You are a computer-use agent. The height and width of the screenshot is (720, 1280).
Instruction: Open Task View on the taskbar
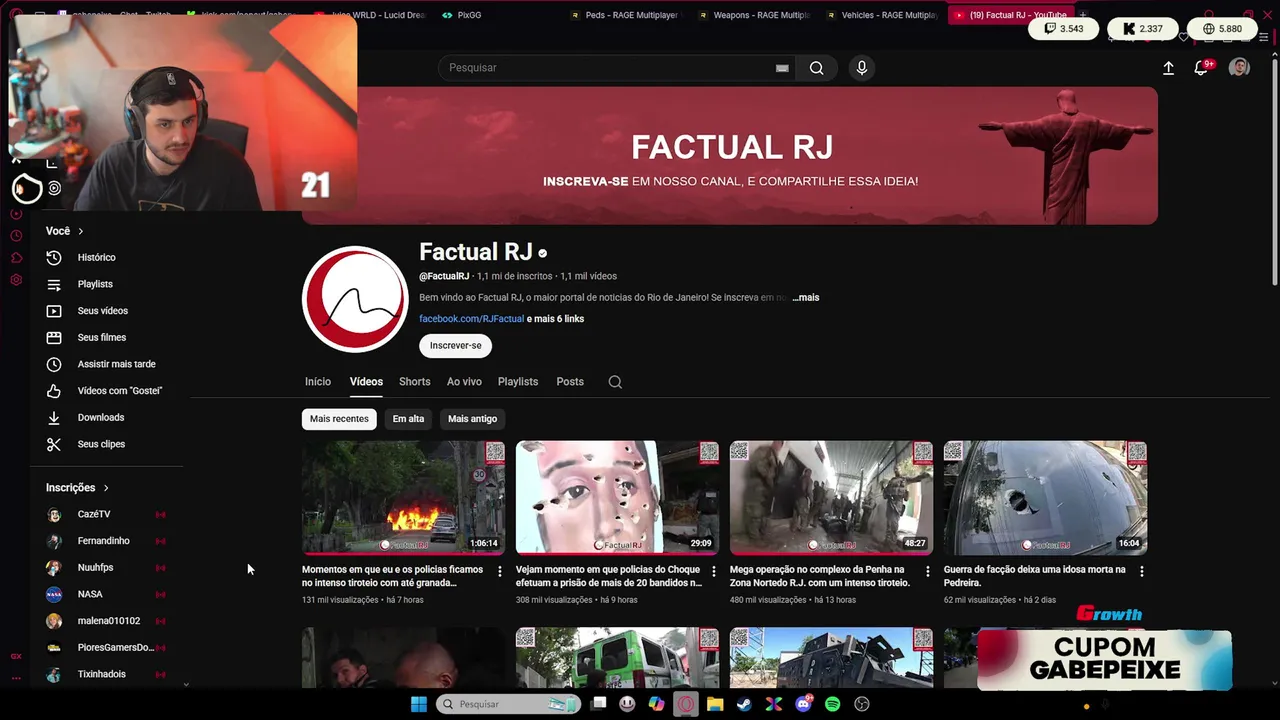(599, 704)
